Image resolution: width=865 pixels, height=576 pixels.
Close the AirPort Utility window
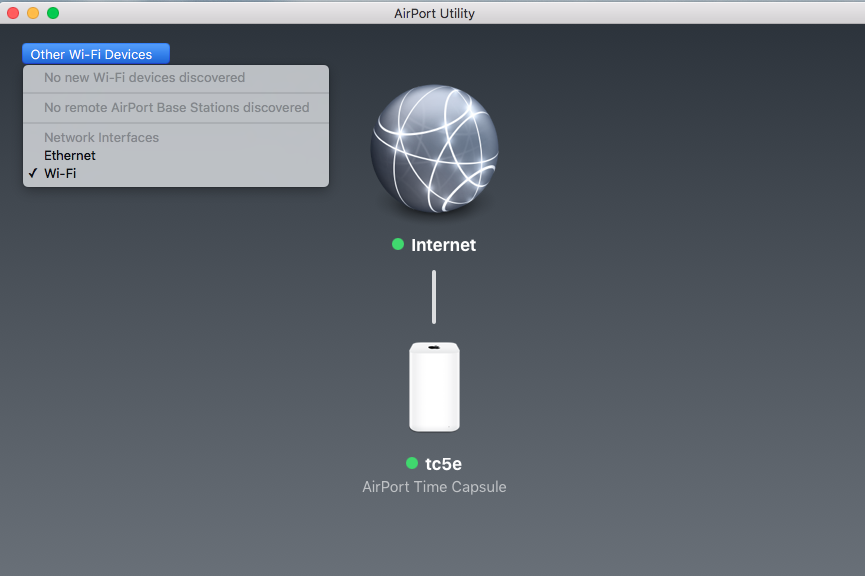point(13,13)
